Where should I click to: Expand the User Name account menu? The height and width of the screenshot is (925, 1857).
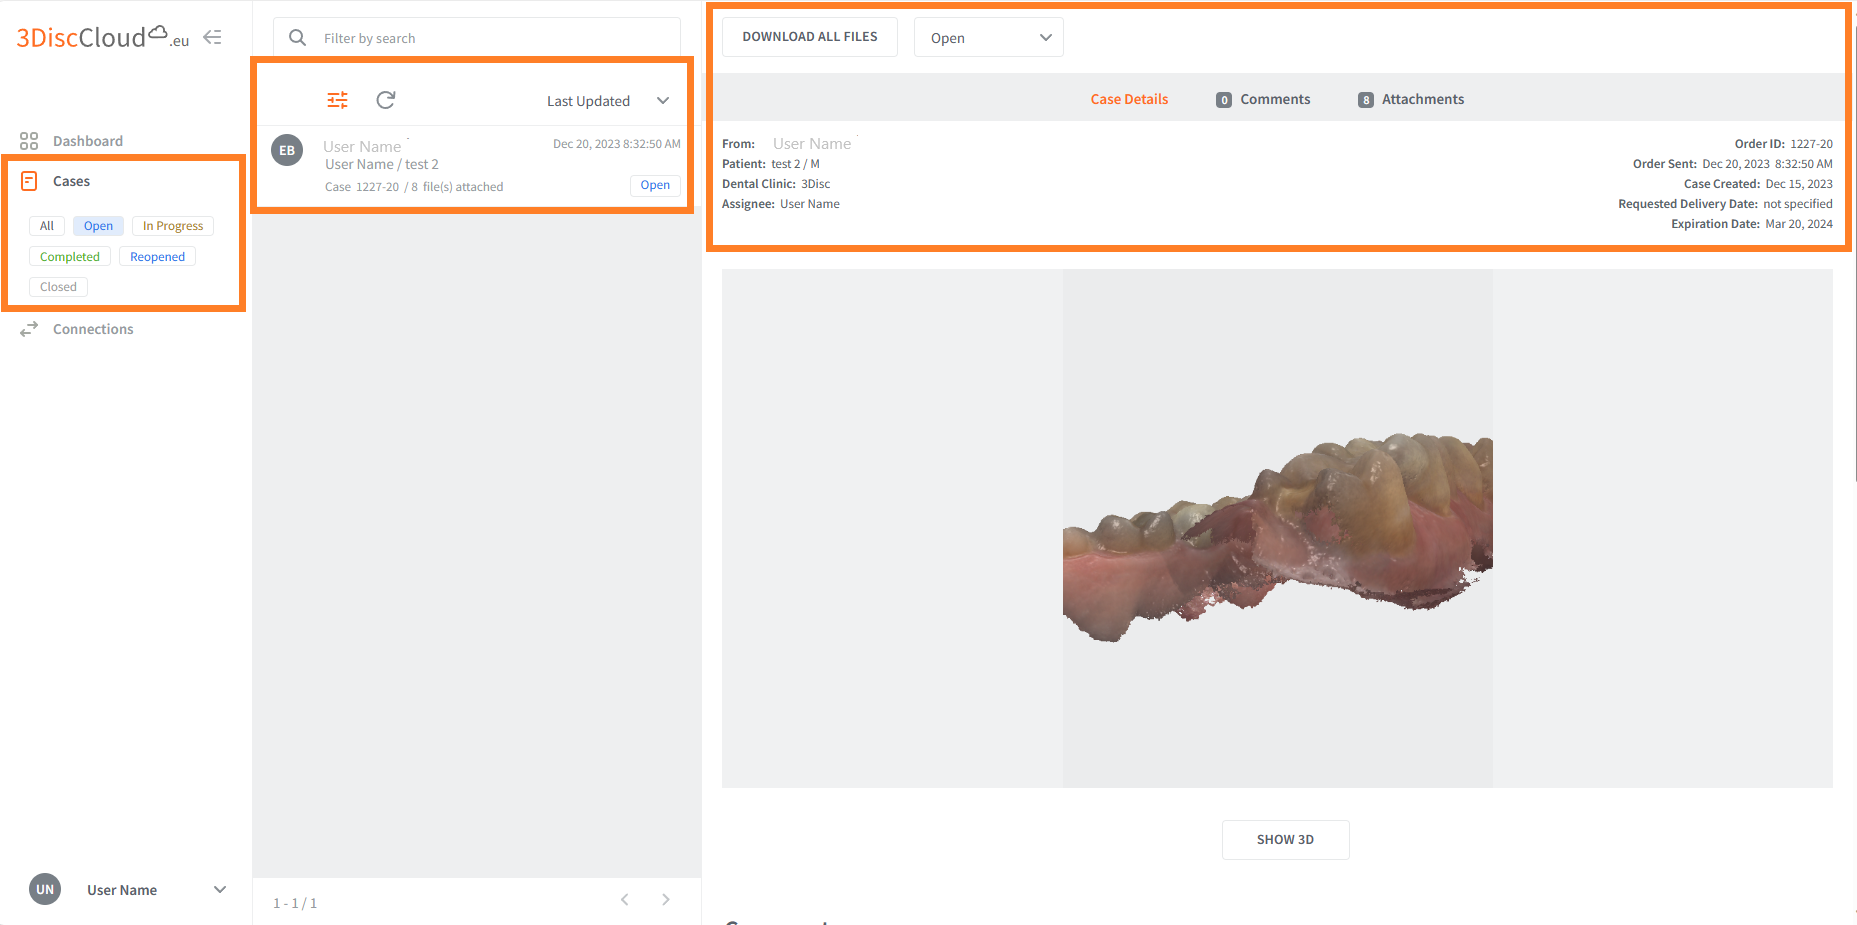tap(128, 889)
